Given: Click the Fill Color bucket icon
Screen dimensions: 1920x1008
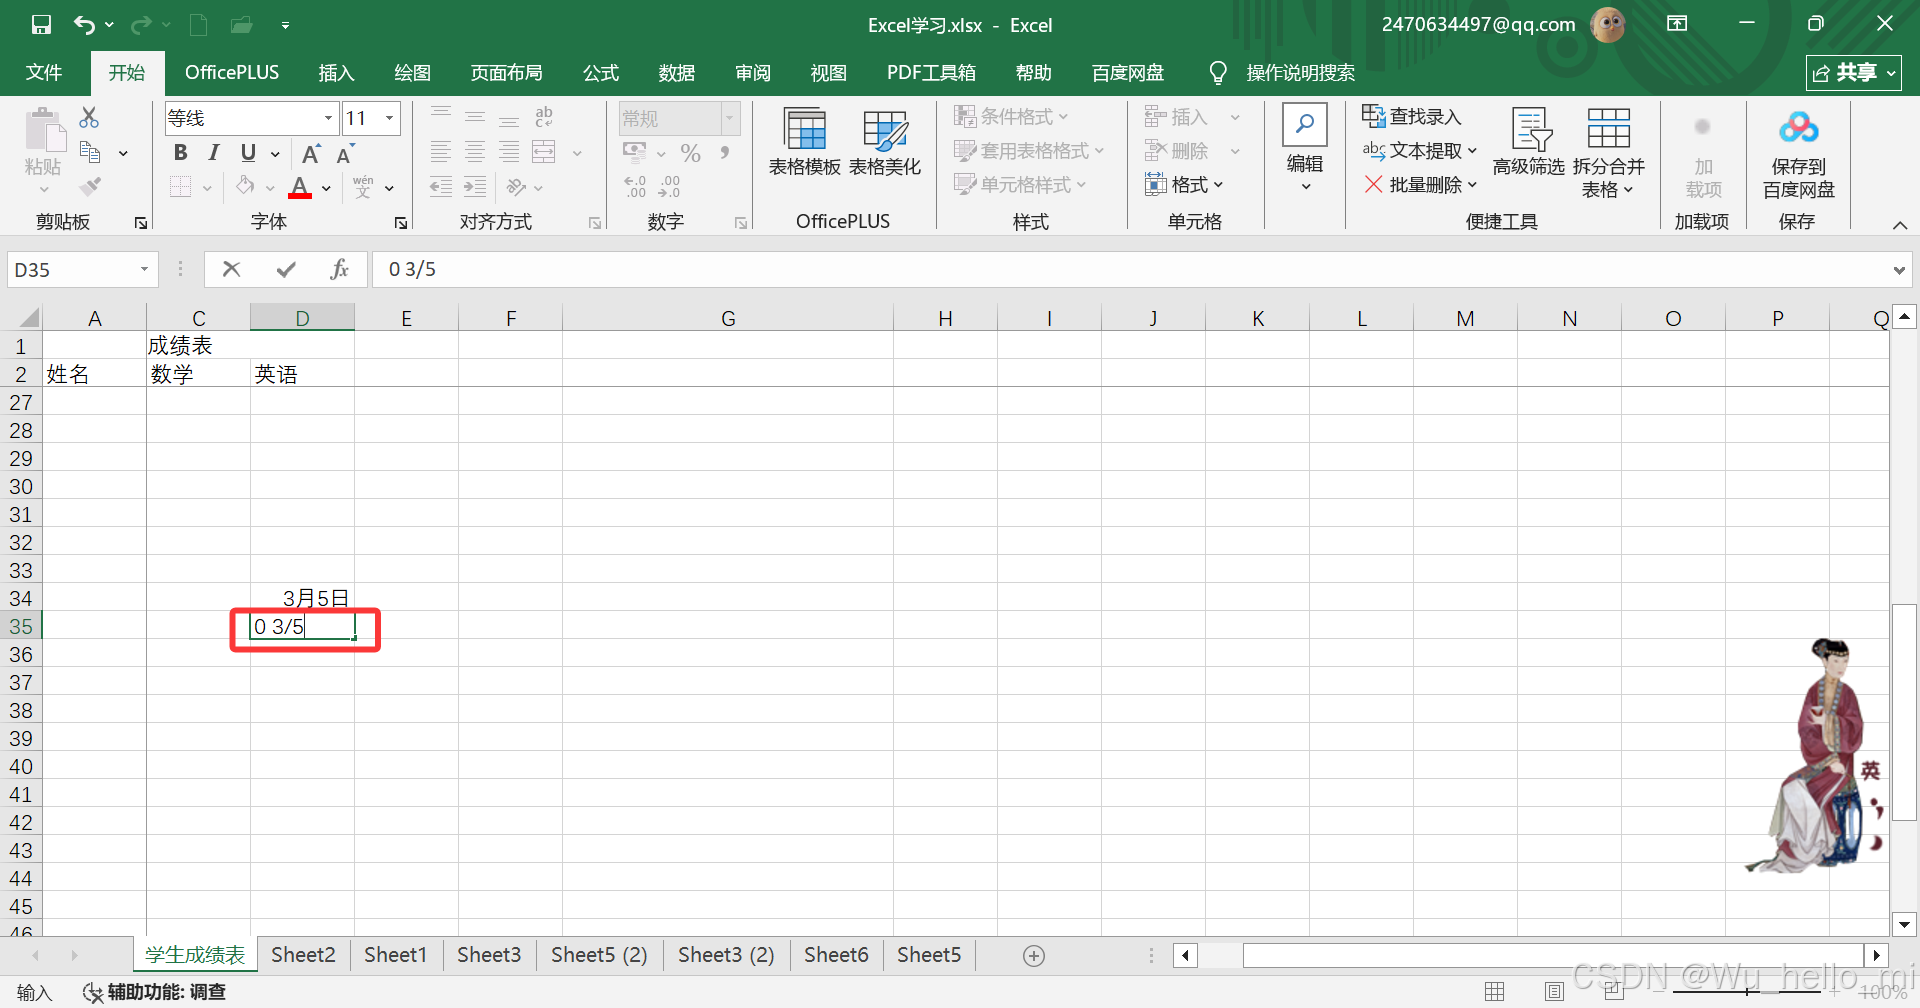Looking at the screenshot, I should coord(245,187).
